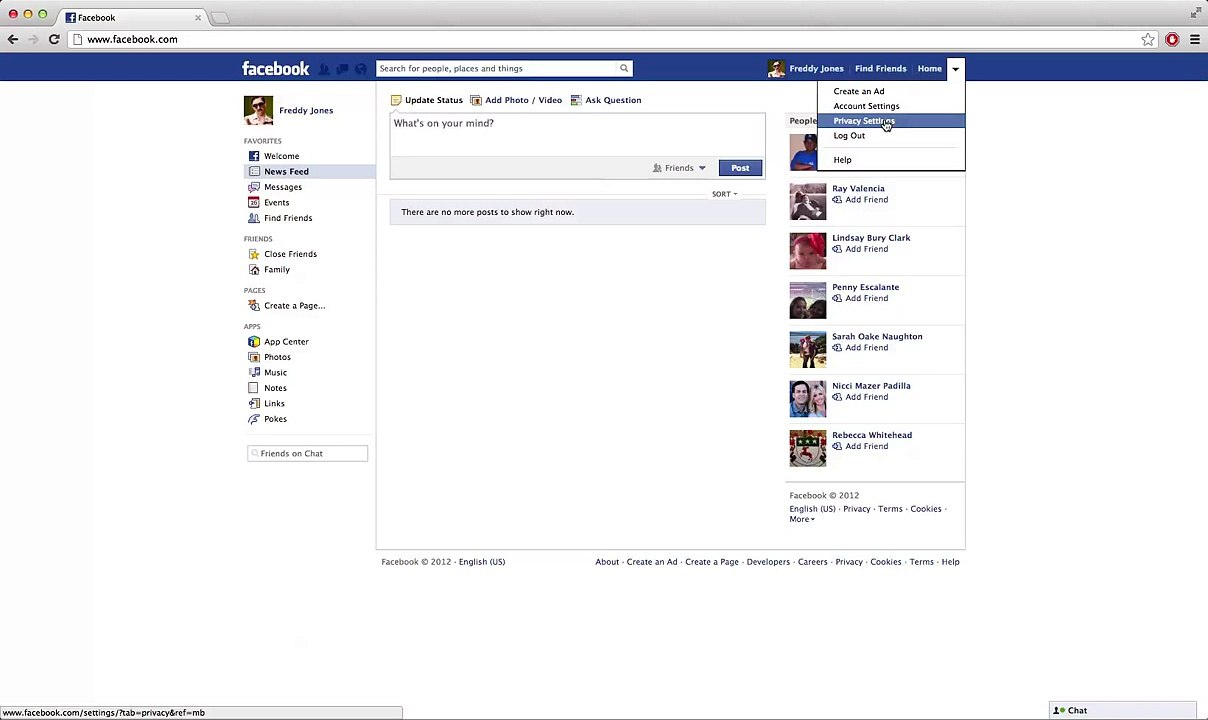
Task: Open Family friends list
Action: tap(277, 270)
